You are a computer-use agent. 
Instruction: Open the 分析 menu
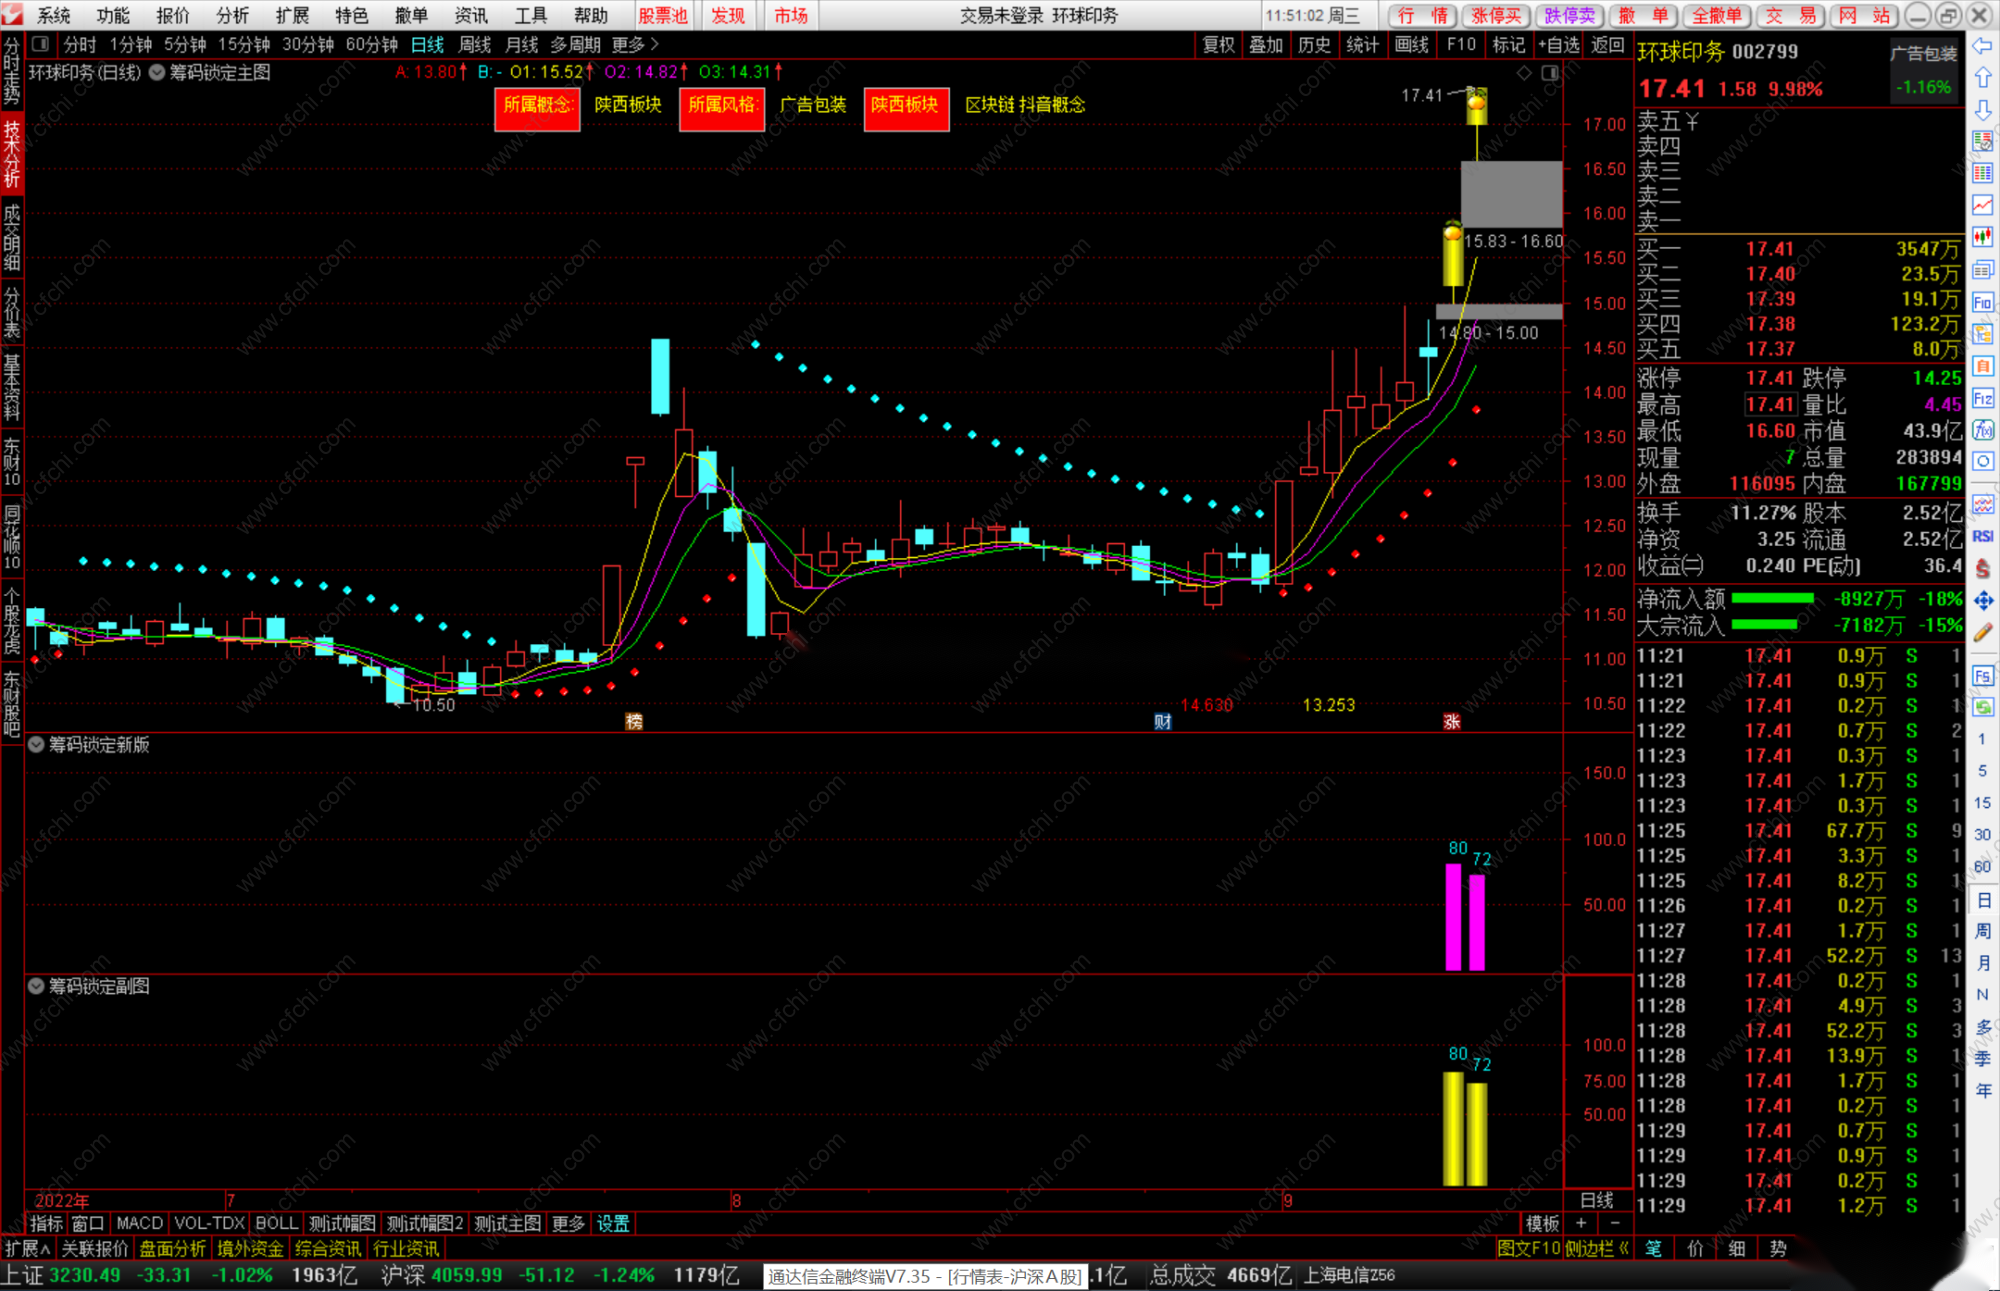tap(232, 15)
